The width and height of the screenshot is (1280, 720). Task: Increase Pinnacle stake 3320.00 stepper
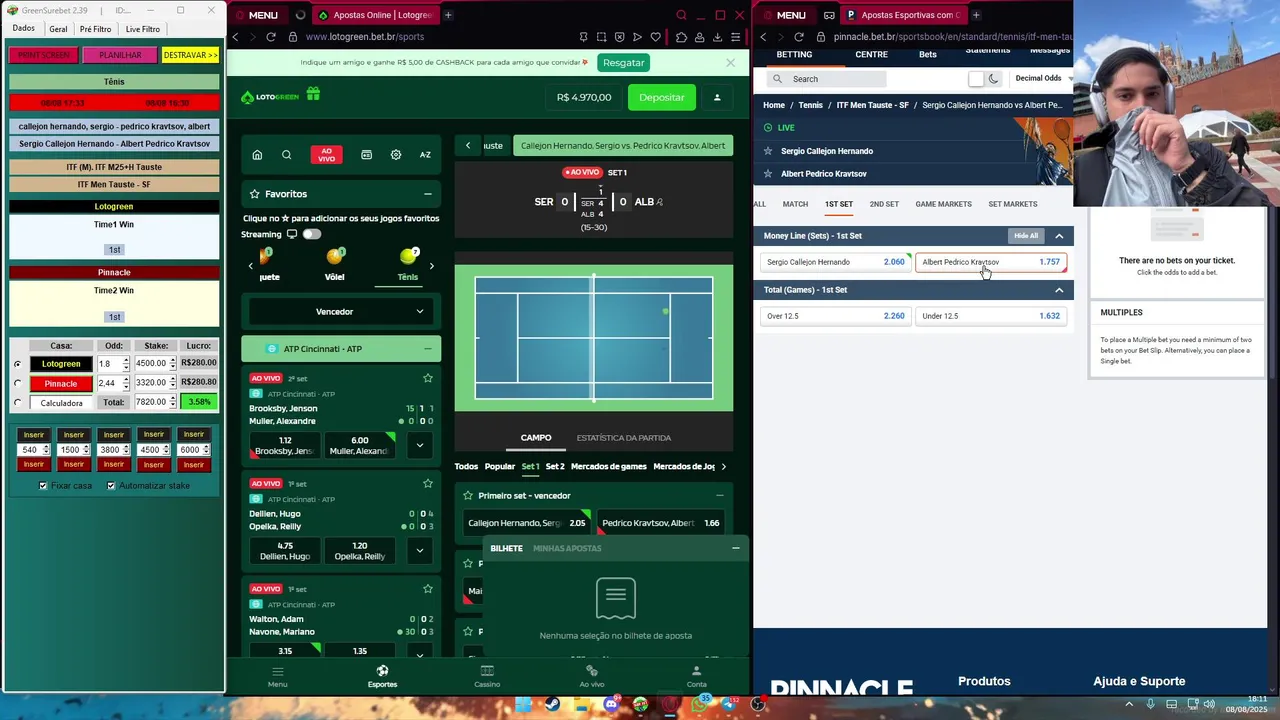tap(173, 380)
